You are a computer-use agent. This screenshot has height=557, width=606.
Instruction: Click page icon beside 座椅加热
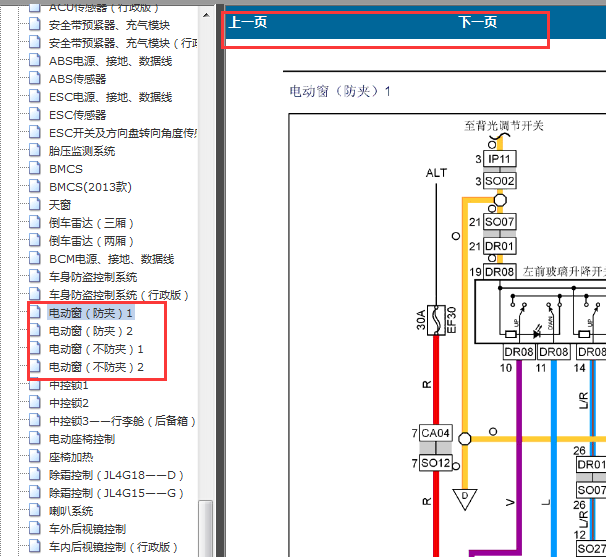pyautogui.click(x=35, y=456)
